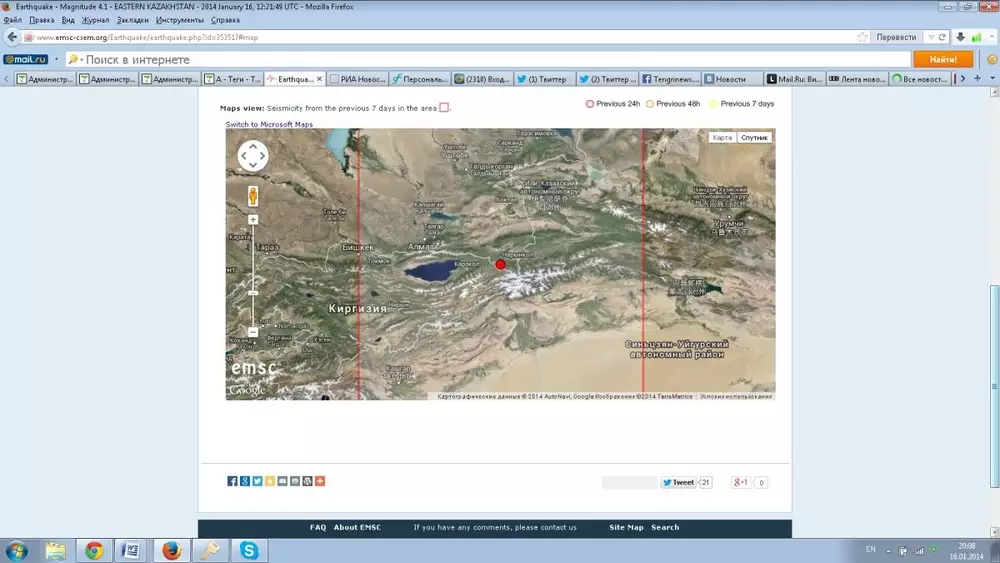Launch Chrome from the Windows taskbar
1000x563 pixels.
coord(94,550)
